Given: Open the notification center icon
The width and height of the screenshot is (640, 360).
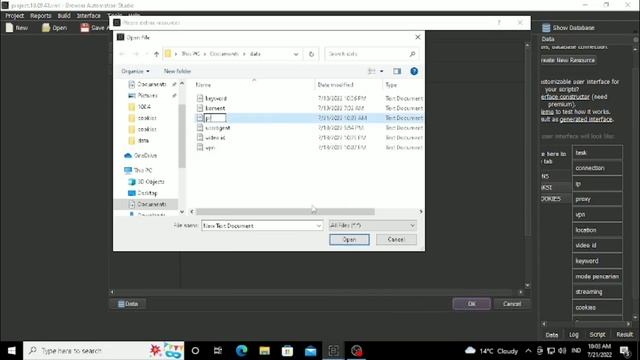Looking at the screenshot, I should click(x=624, y=351).
